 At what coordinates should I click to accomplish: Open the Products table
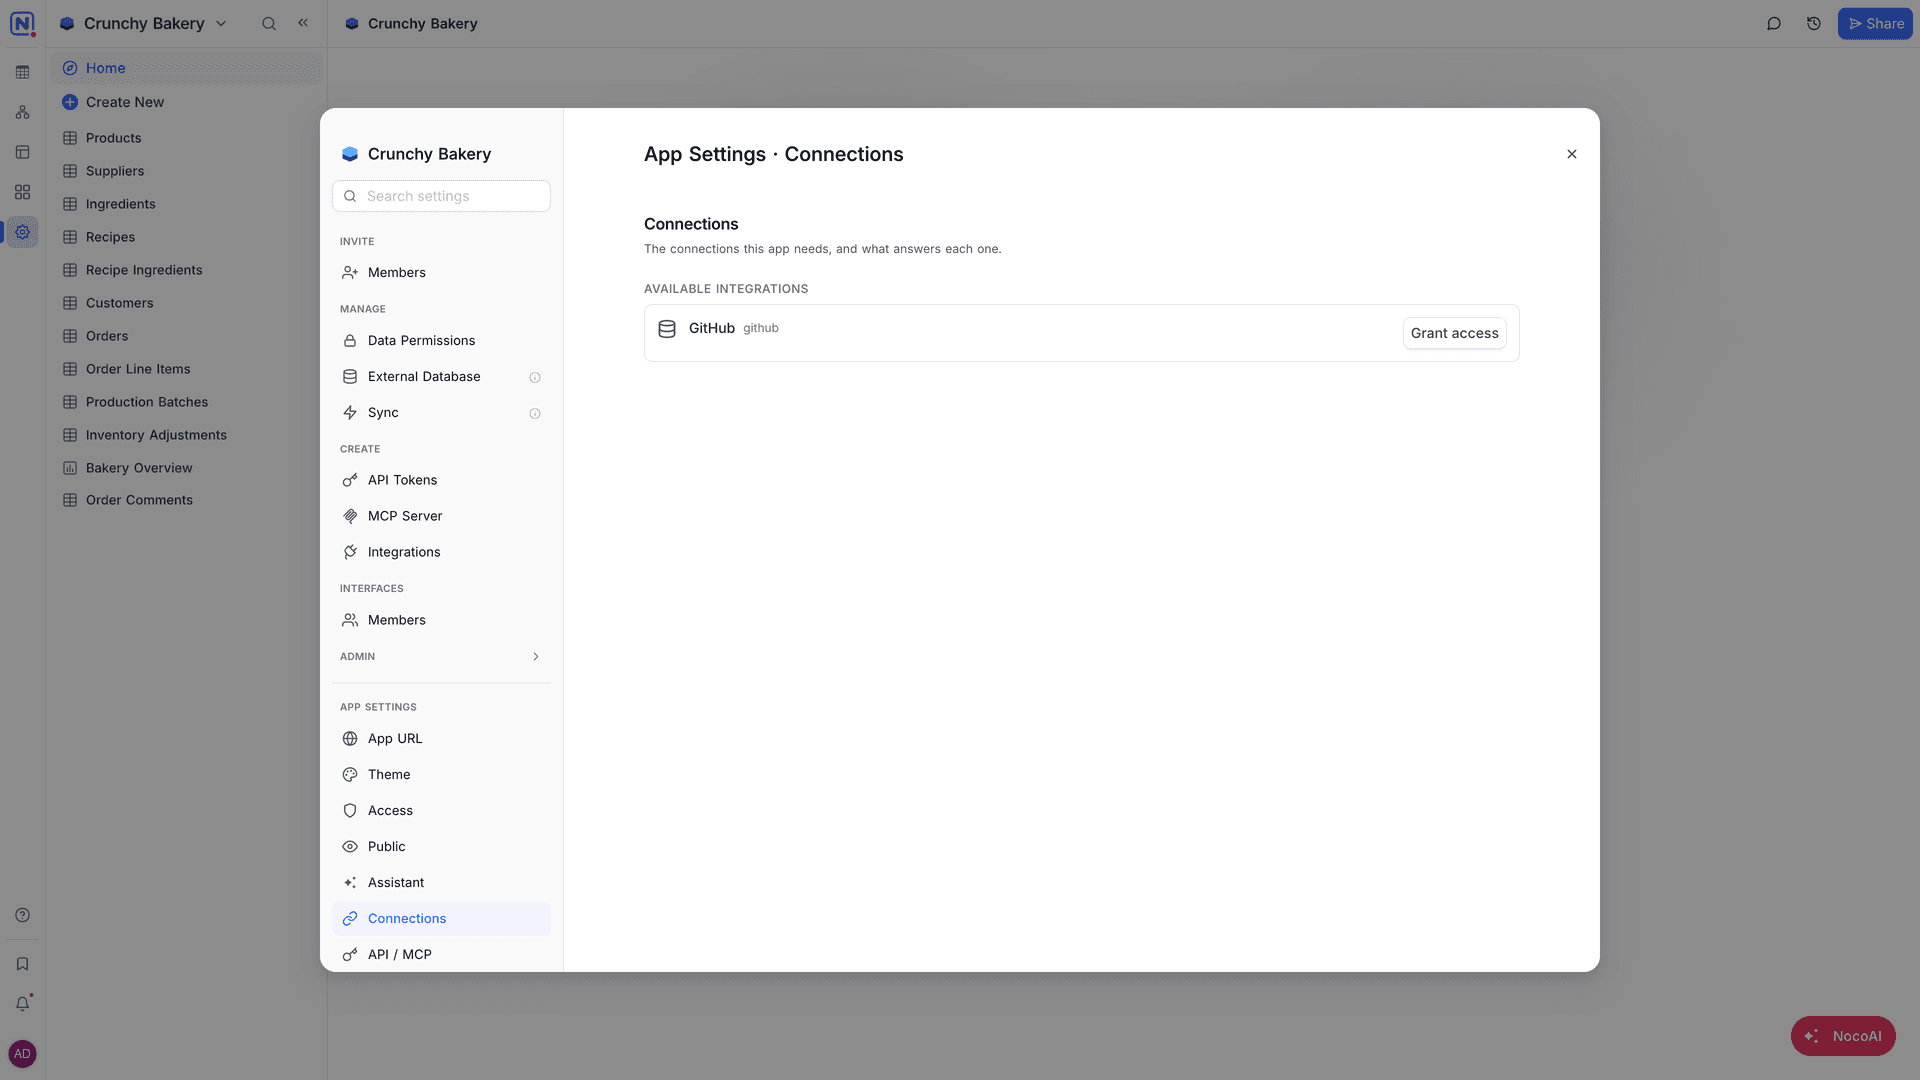click(x=187, y=138)
